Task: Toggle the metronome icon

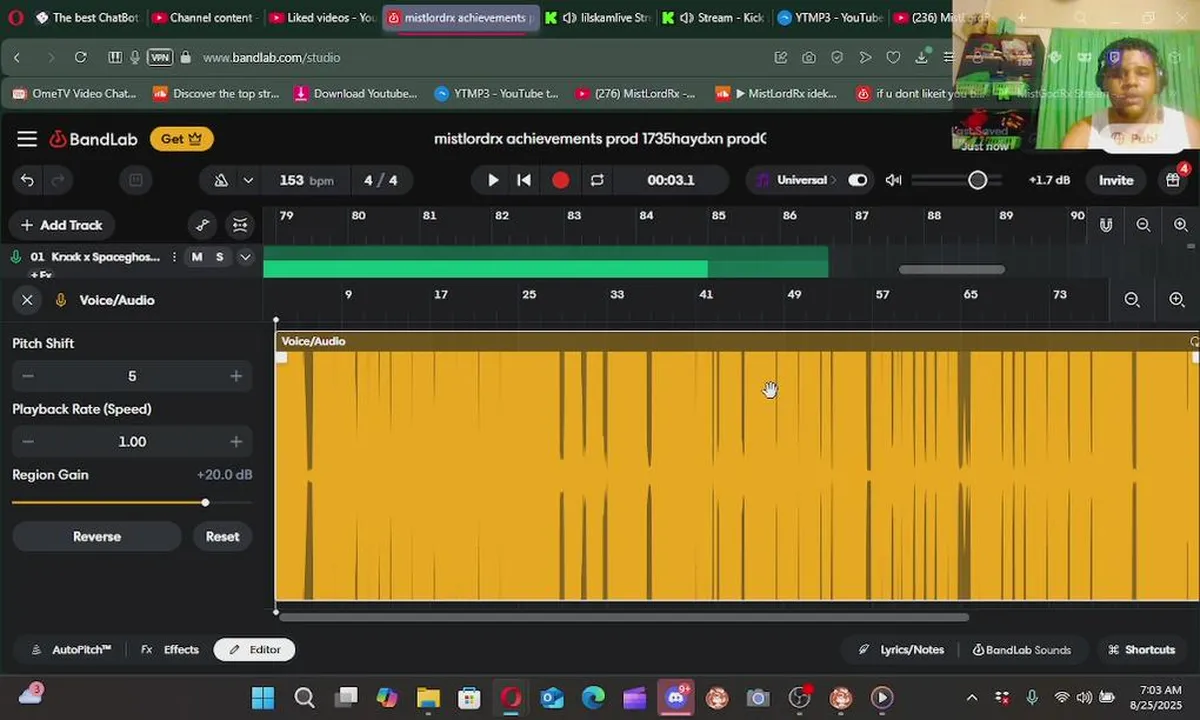Action: pos(221,180)
